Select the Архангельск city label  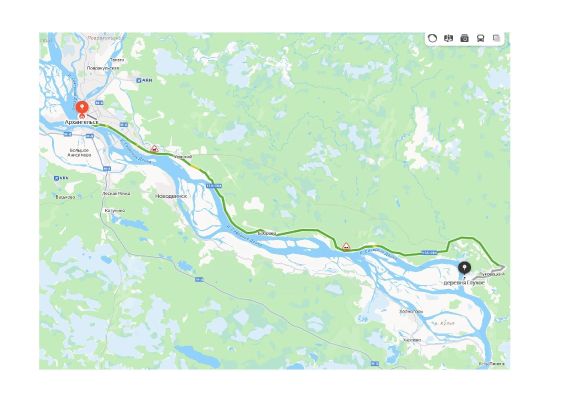(x=81, y=122)
